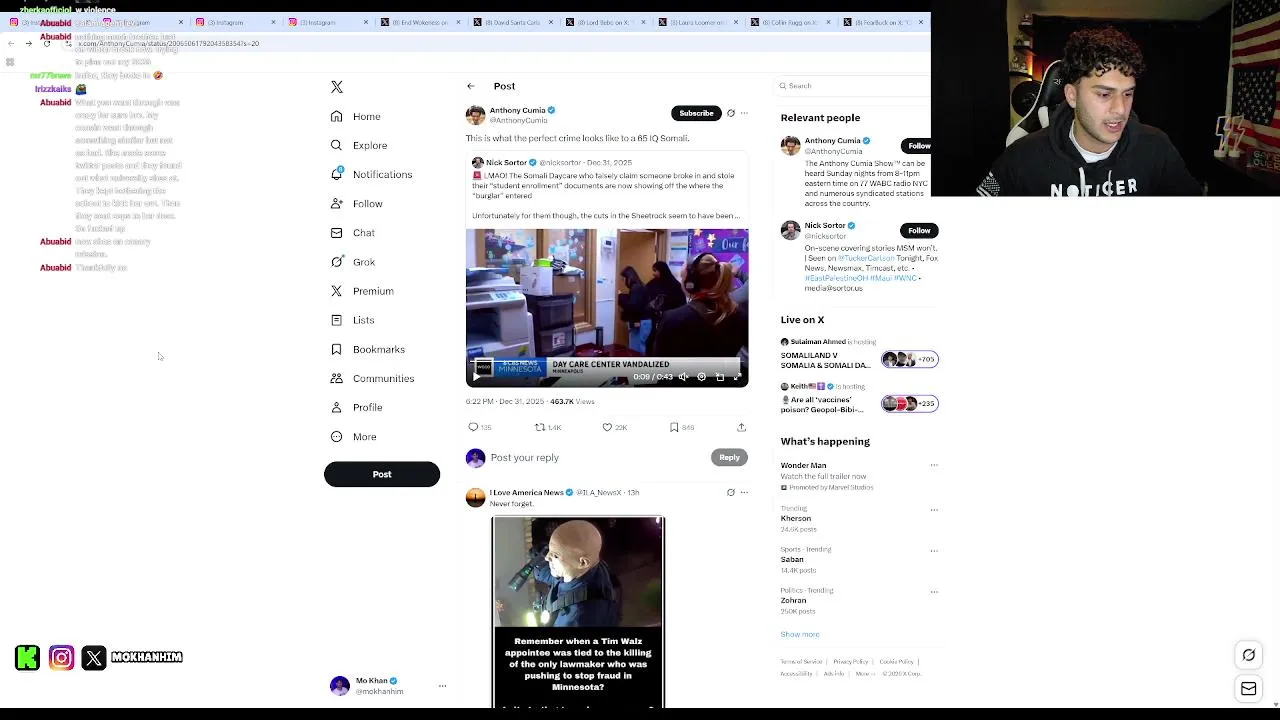Open Never forget reply image

tap(578, 612)
